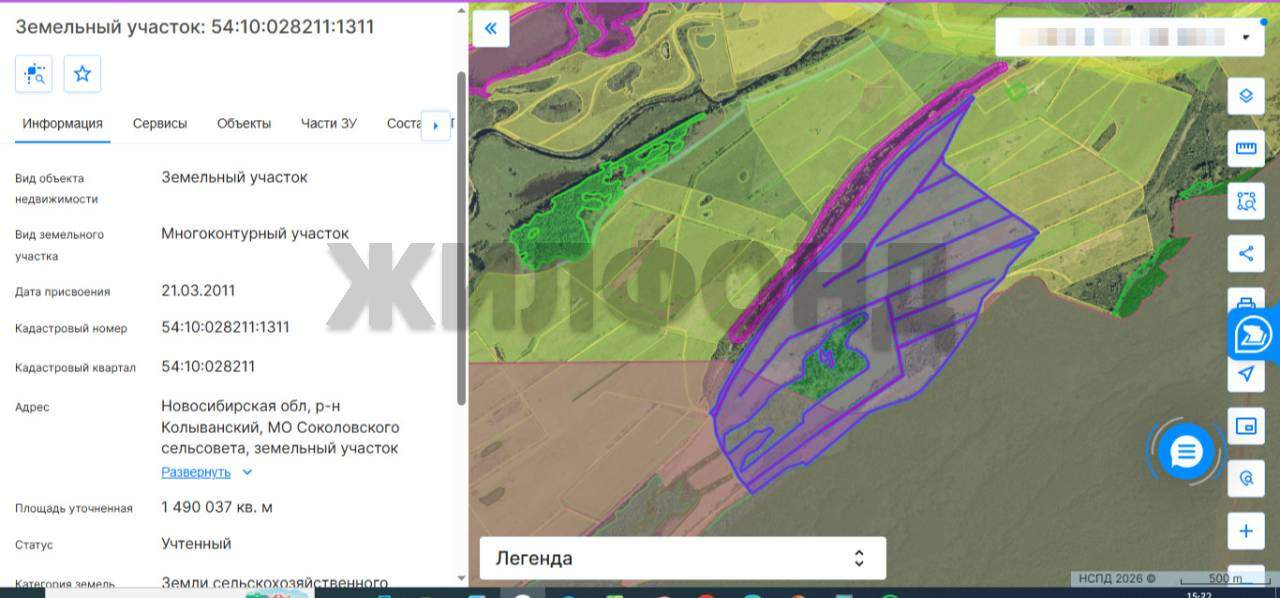Center the map on my location

[1246, 374]
